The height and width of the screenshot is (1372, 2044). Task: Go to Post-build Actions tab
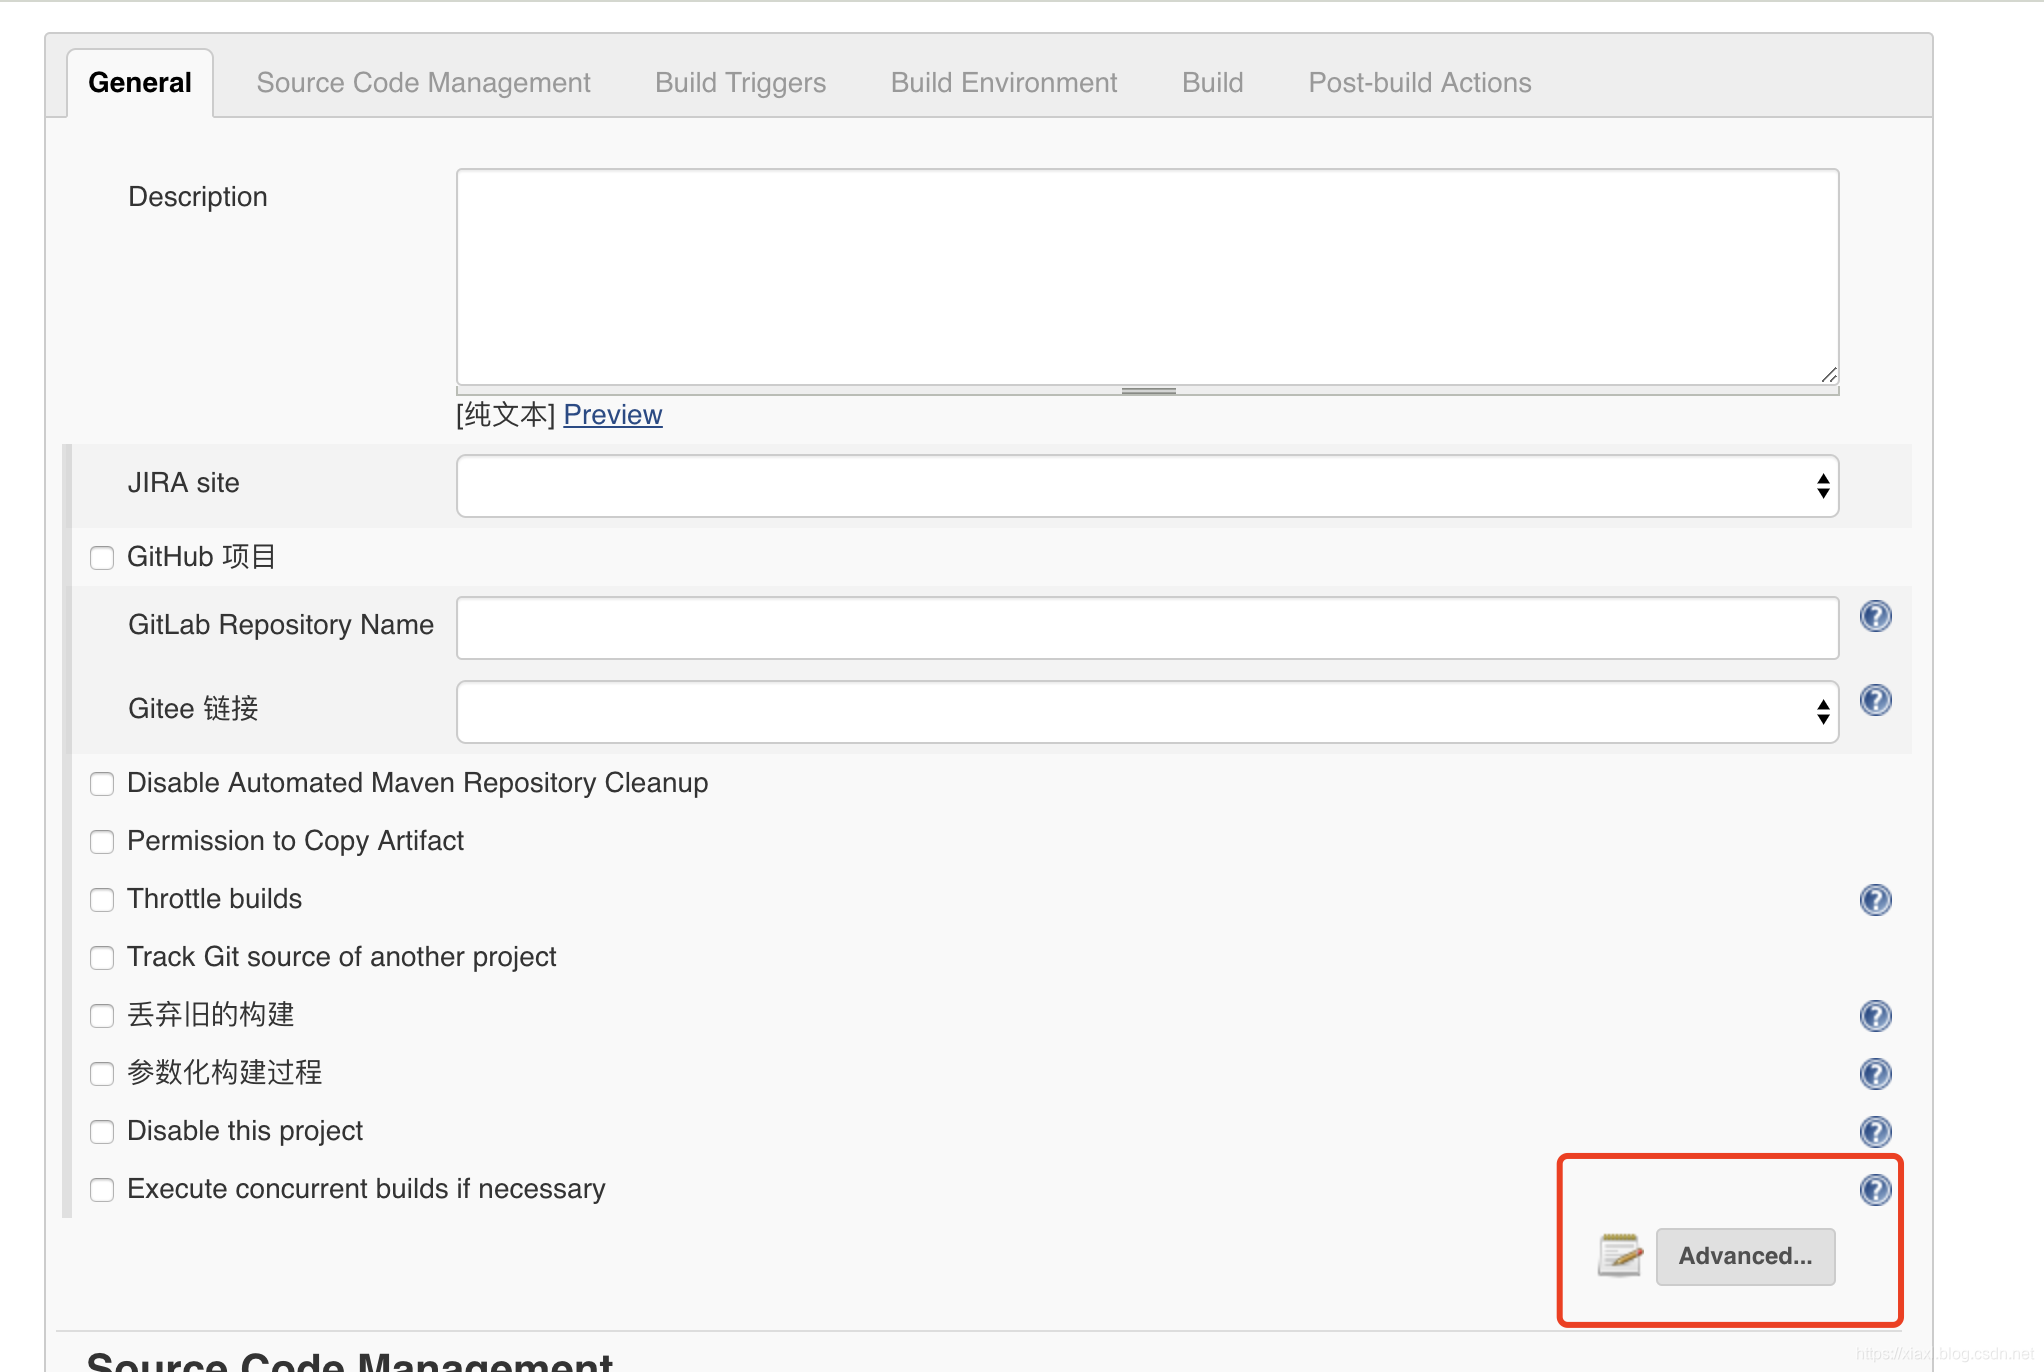tap(1419, 83)
